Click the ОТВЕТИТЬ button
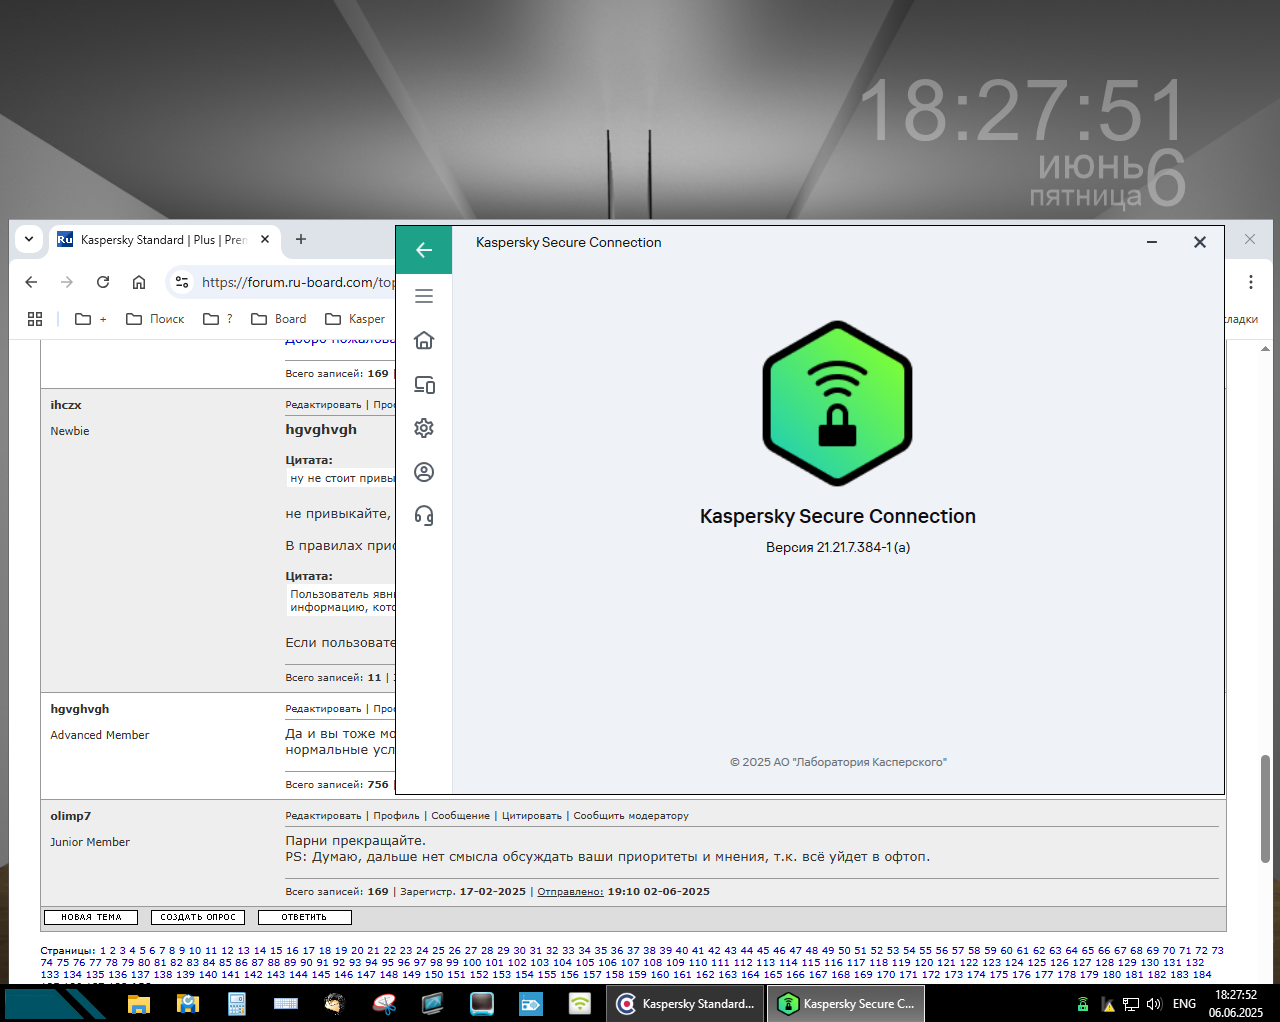 [305, 917]
